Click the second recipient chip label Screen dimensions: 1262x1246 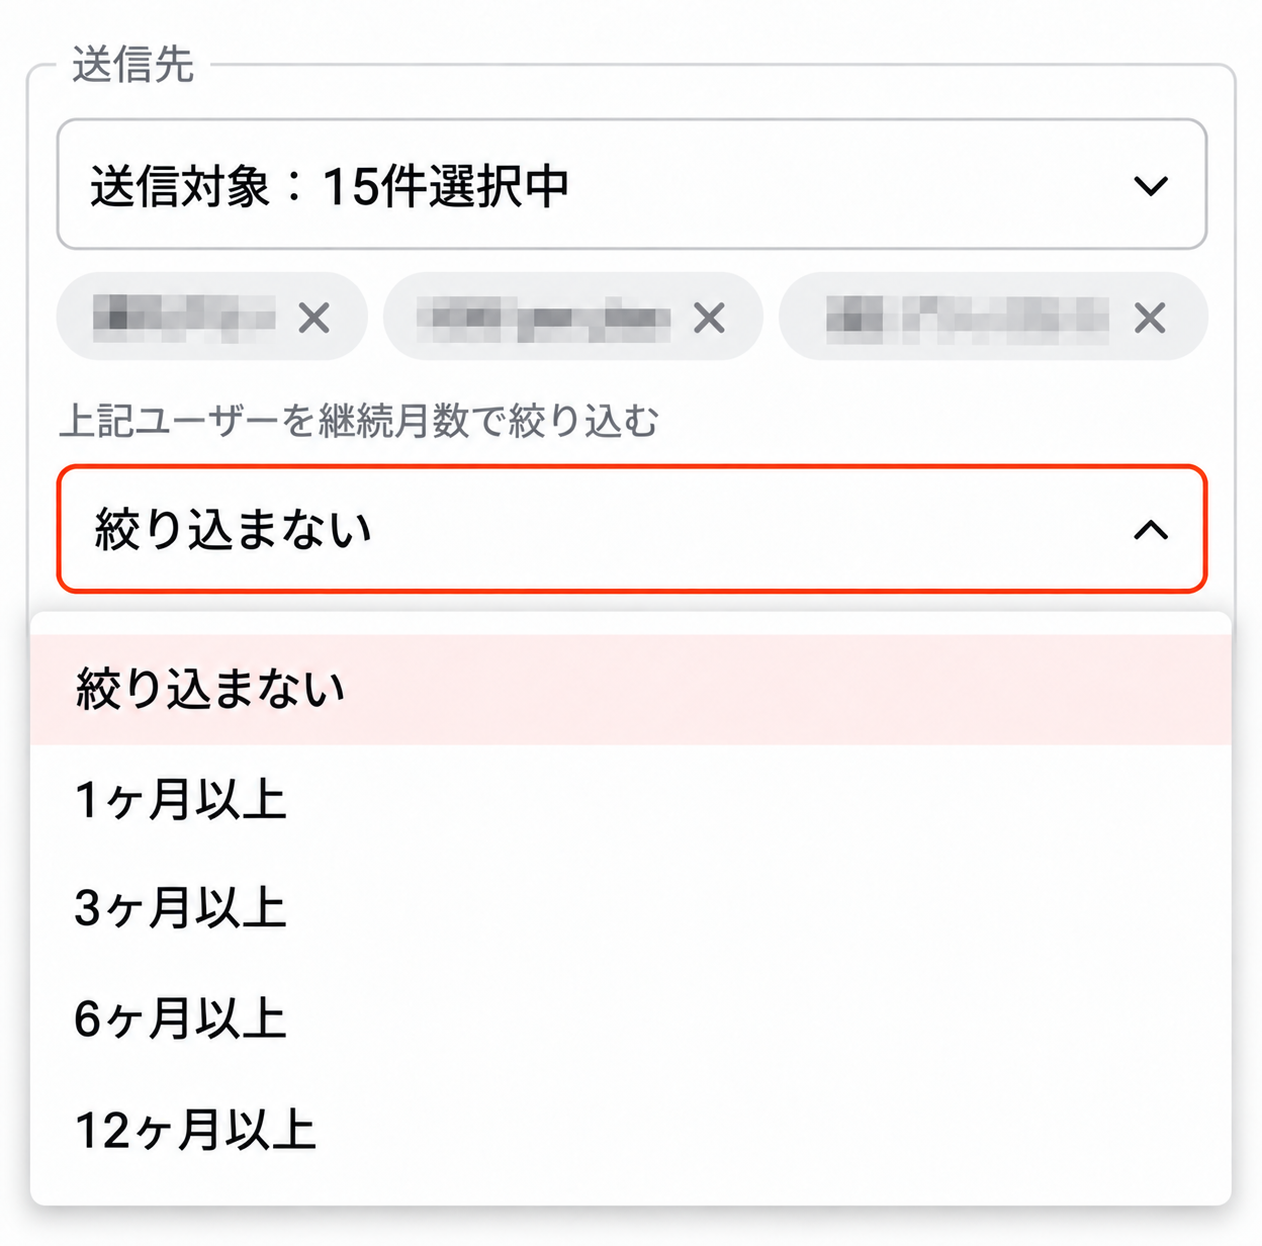coord(544,319)
